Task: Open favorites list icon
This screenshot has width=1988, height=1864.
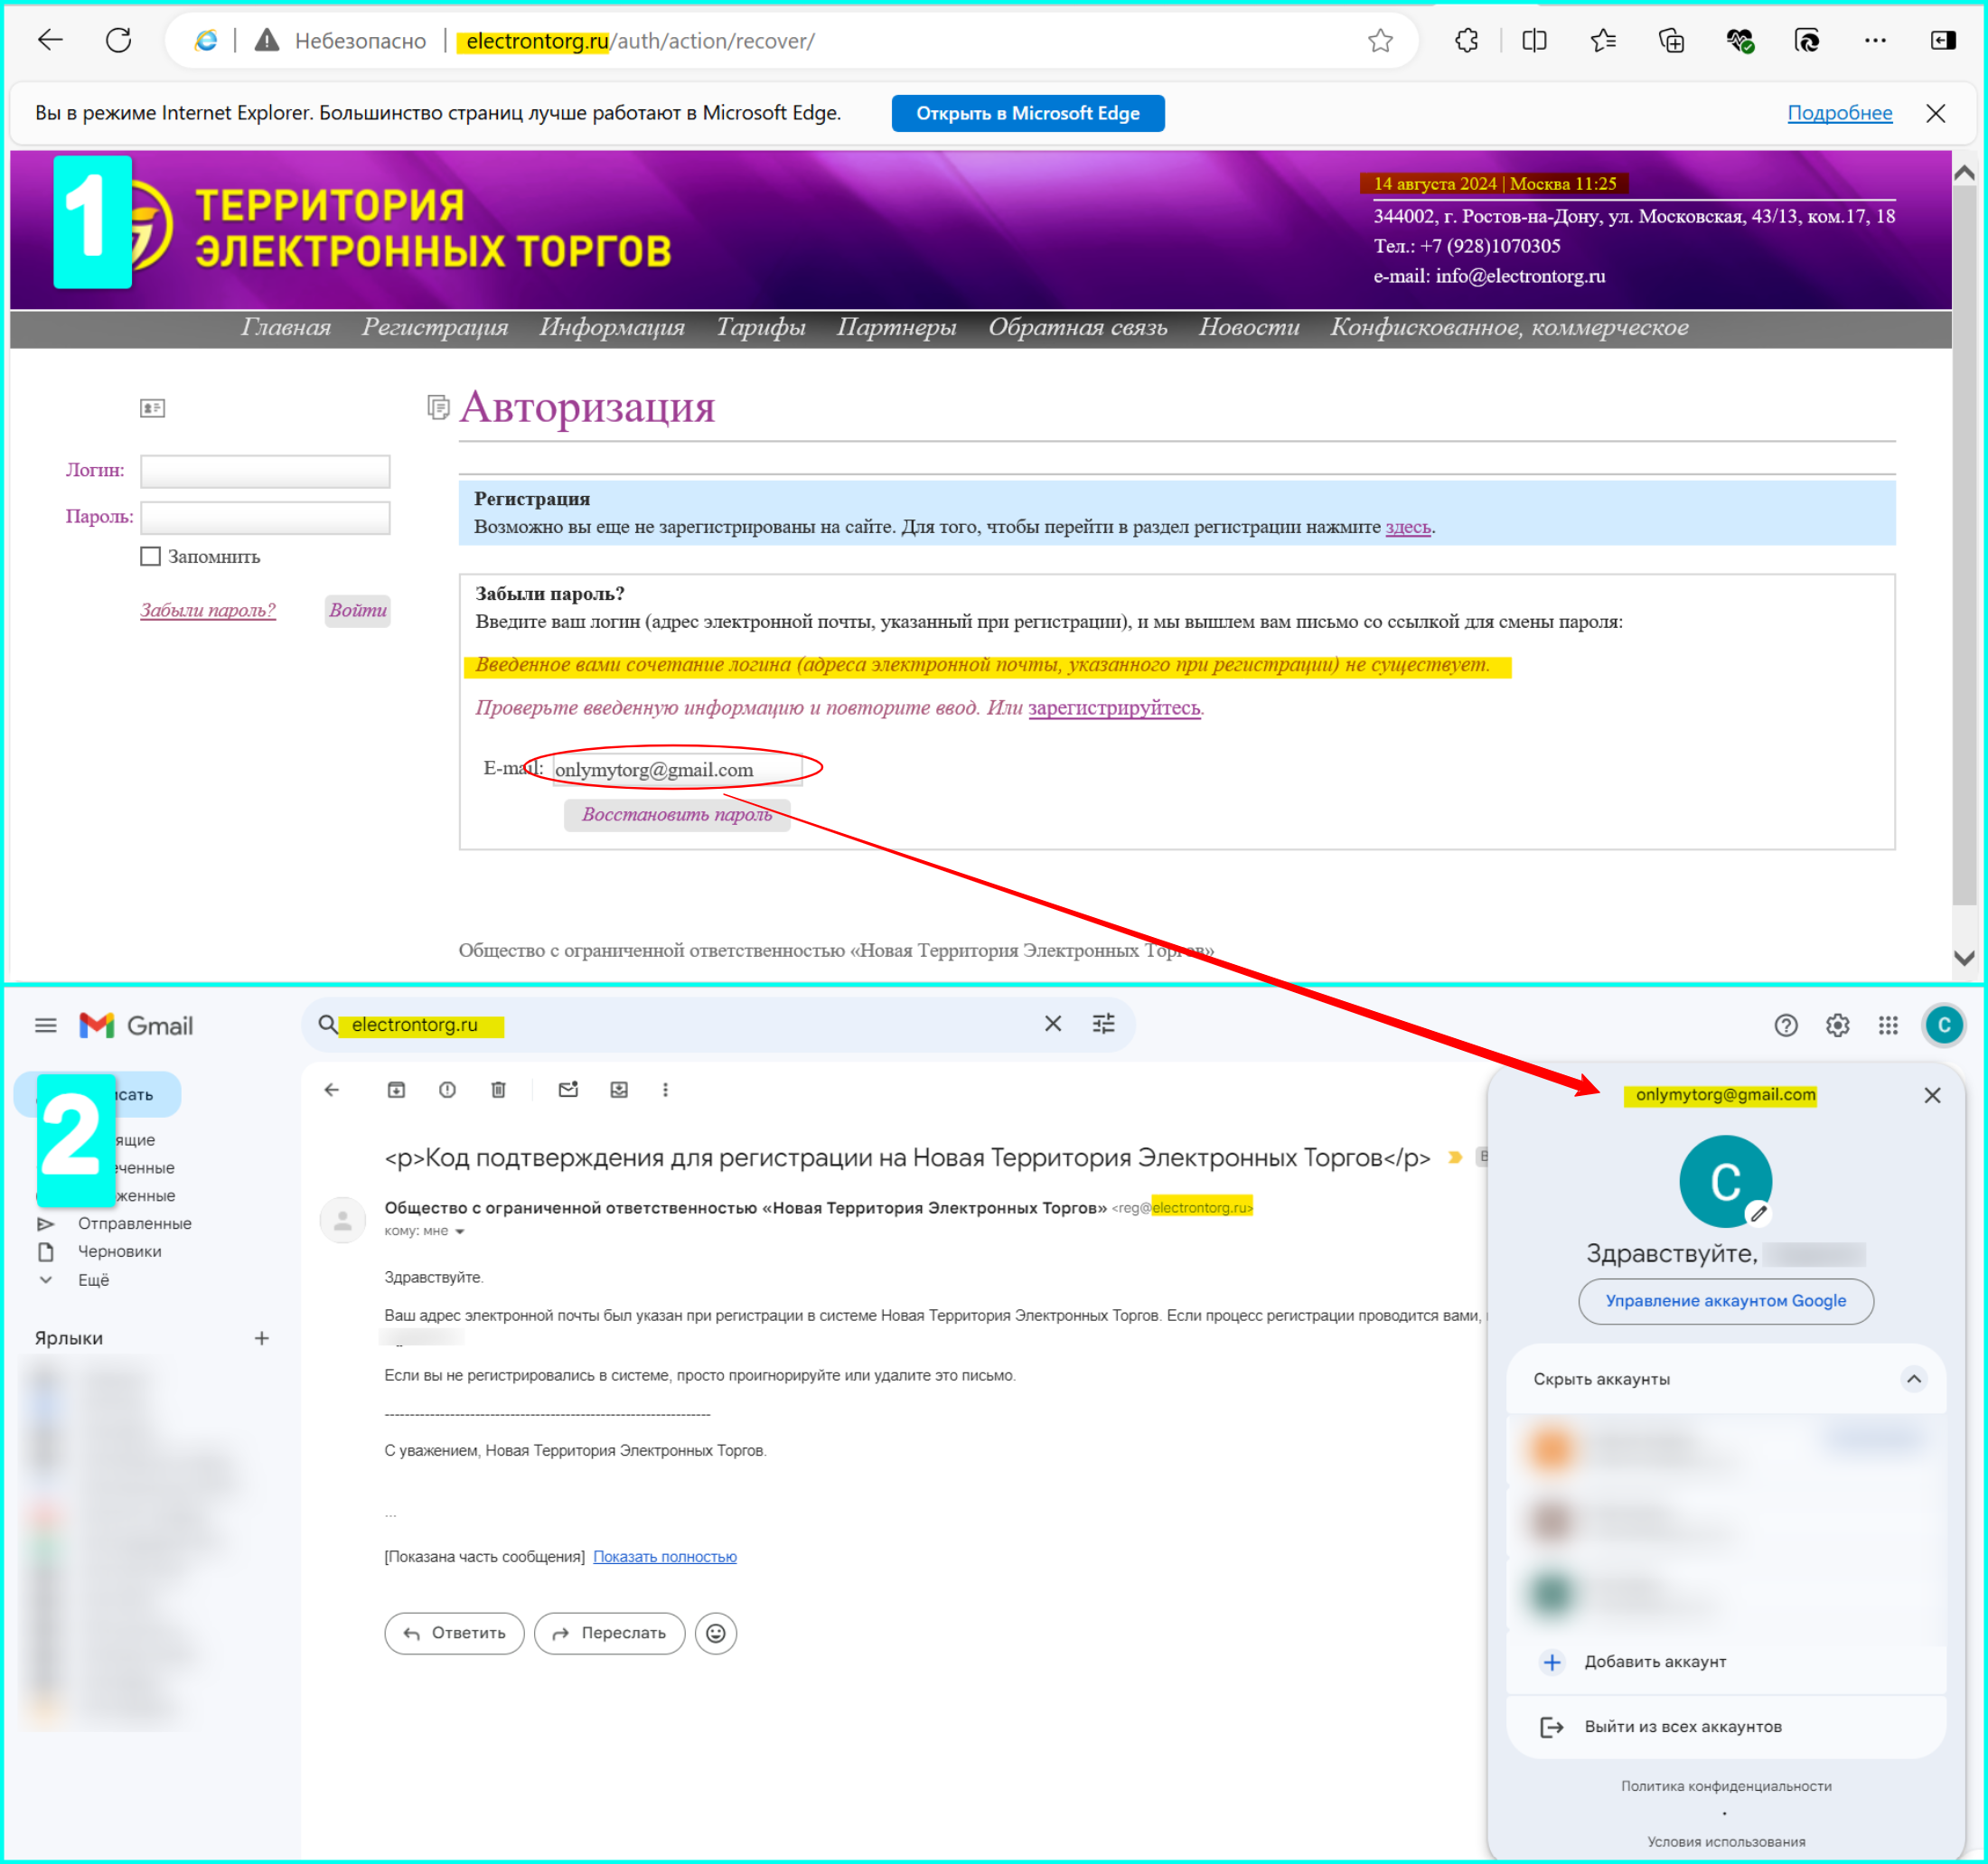Action: point(1603,40)
